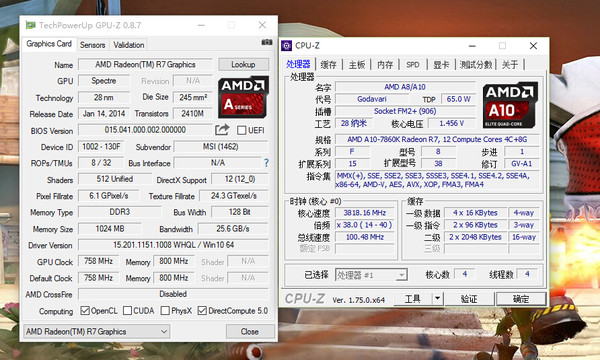This screenshot has width=600, height=360.
Task: Click the AMD CrossFire field showing Disabled
Action: [173, 294]
